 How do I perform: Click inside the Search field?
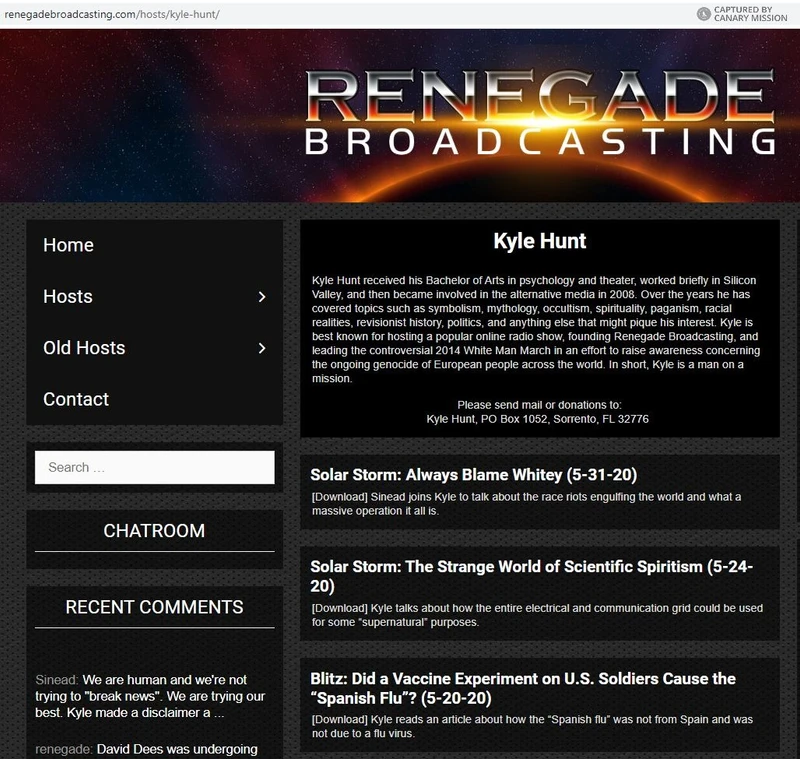[154, 467]
